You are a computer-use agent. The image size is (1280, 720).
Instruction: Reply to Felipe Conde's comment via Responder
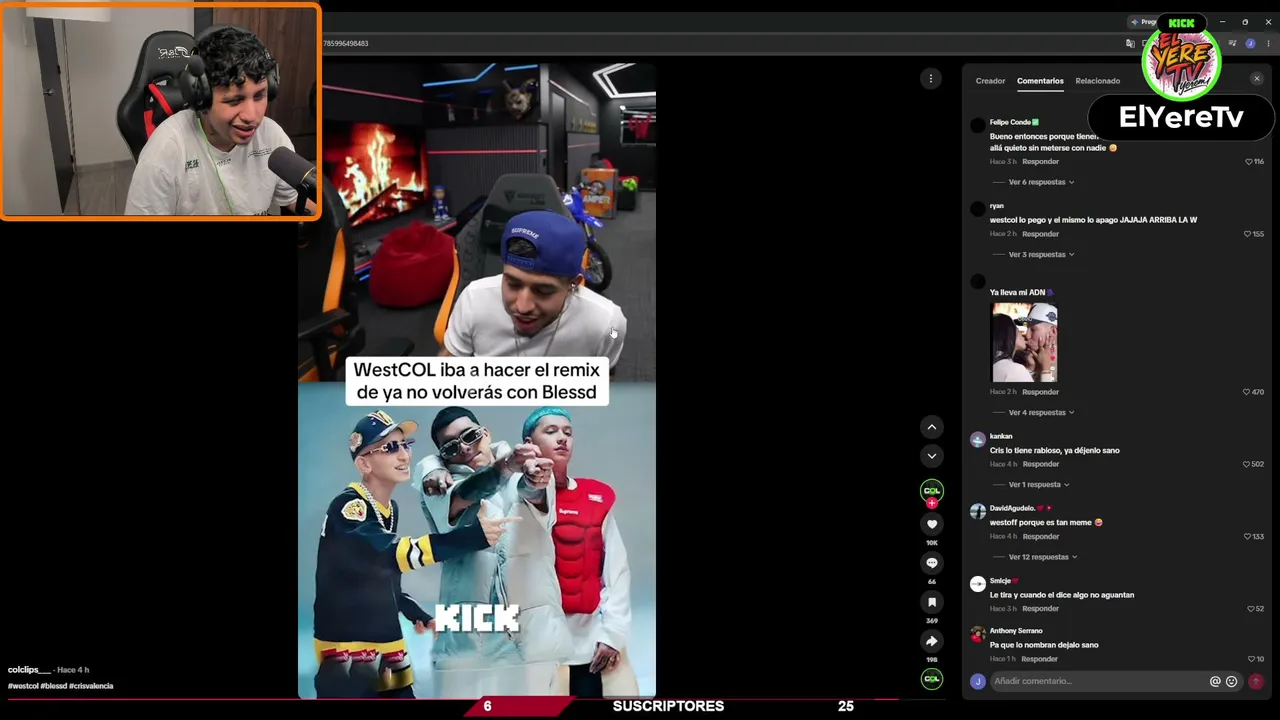click(x=1040, y=162)
